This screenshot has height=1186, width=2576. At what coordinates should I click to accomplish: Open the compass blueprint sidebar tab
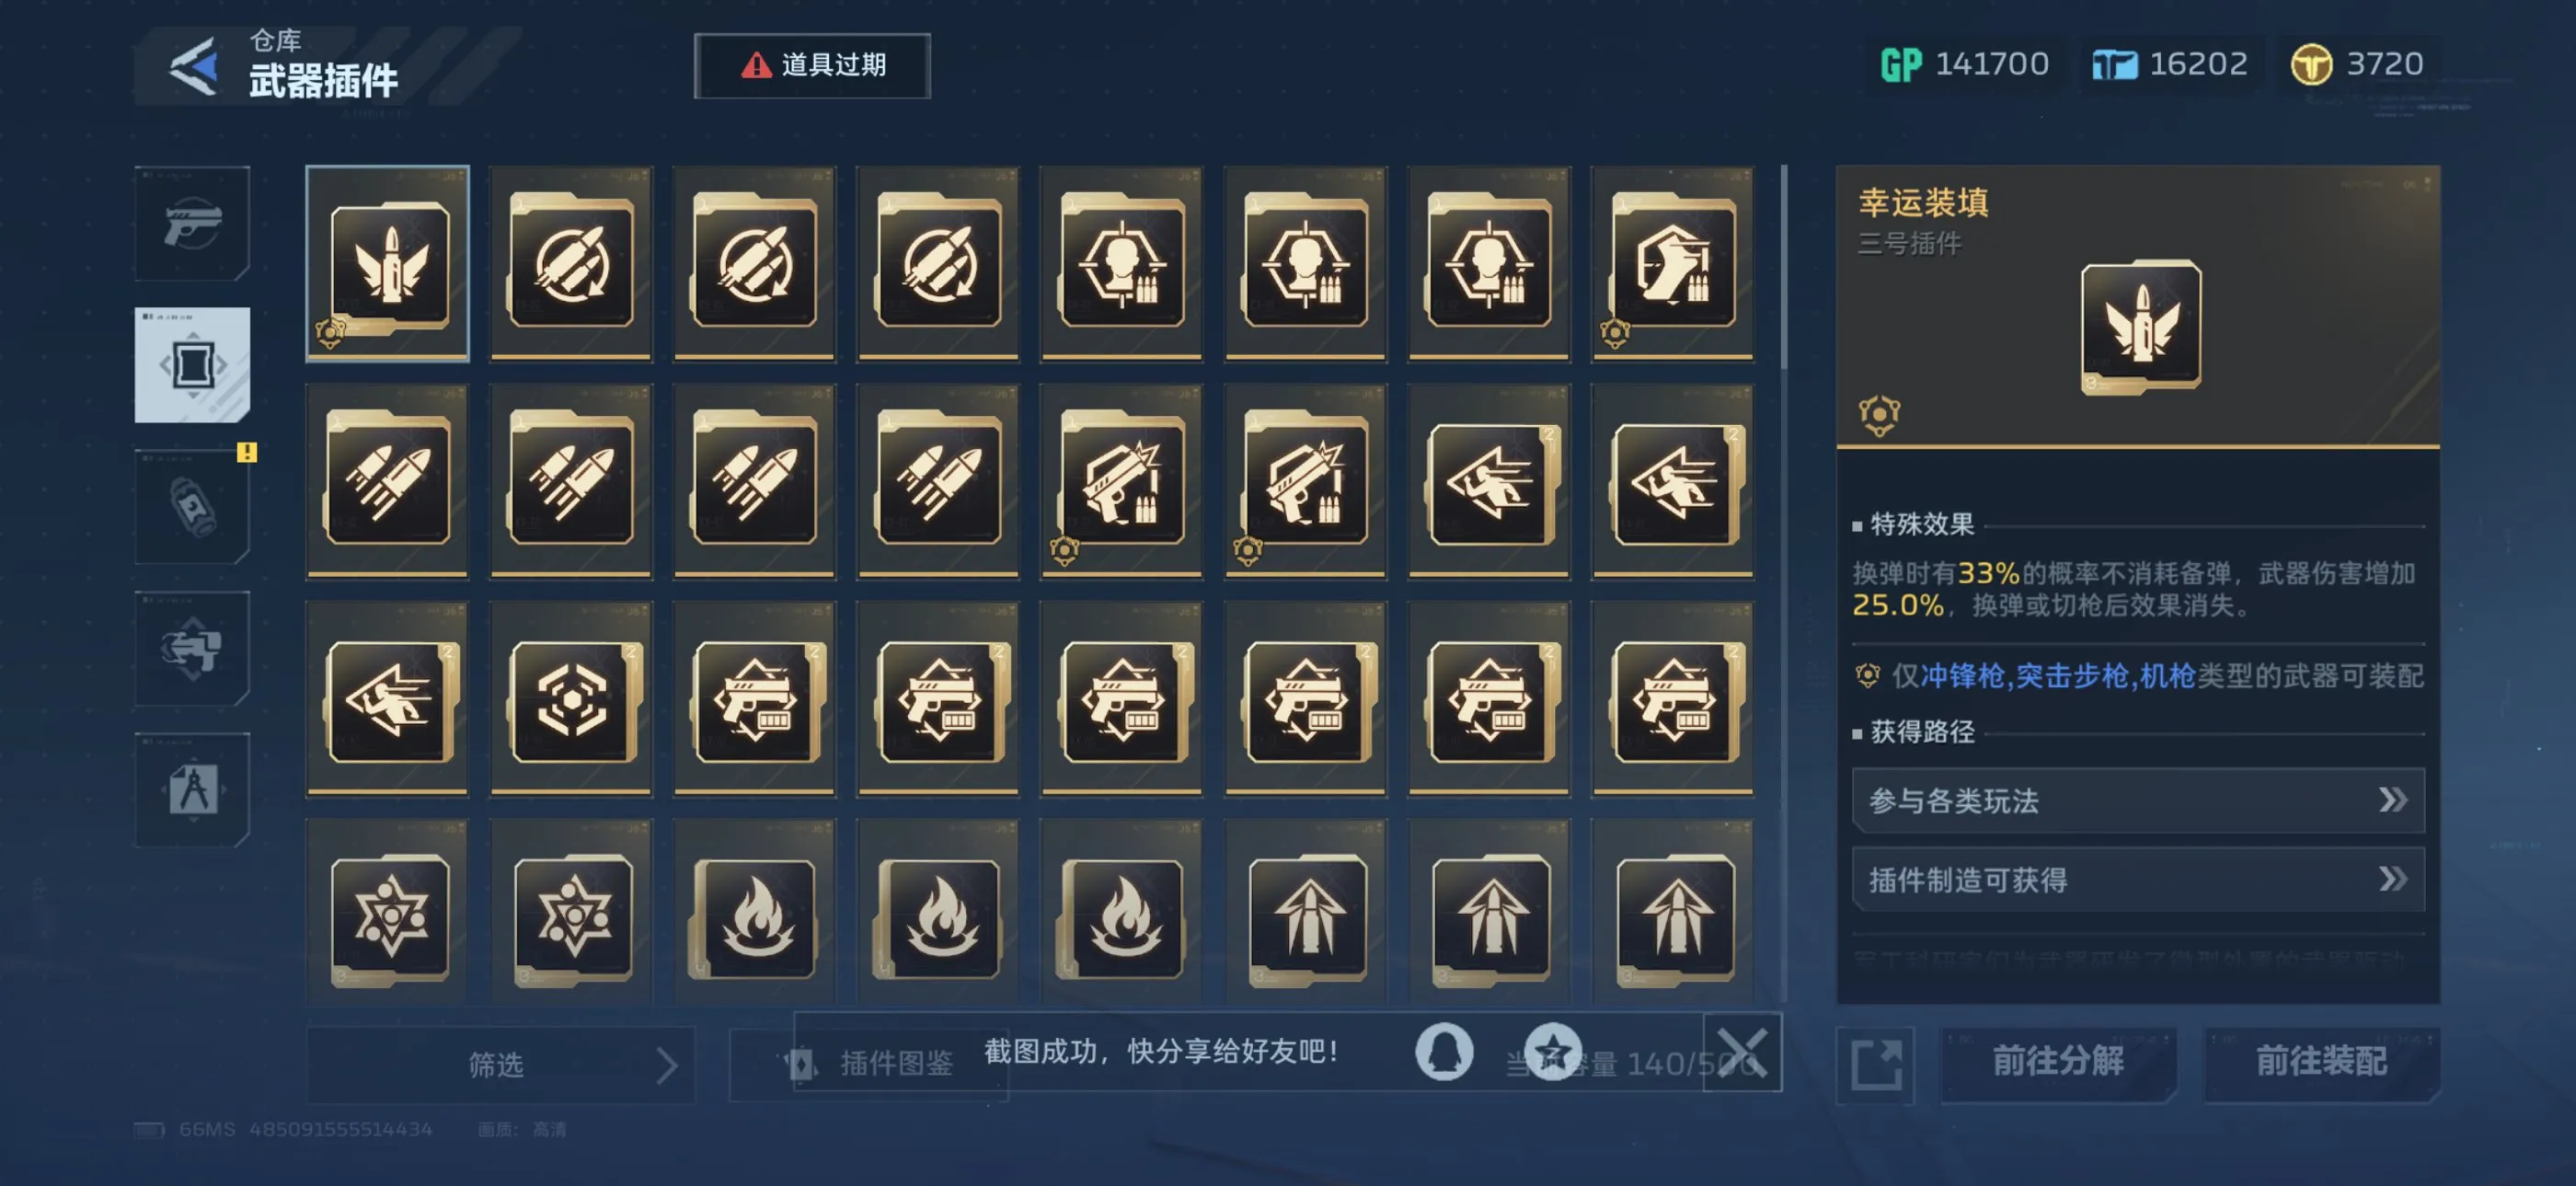click(x=192, y=790)
